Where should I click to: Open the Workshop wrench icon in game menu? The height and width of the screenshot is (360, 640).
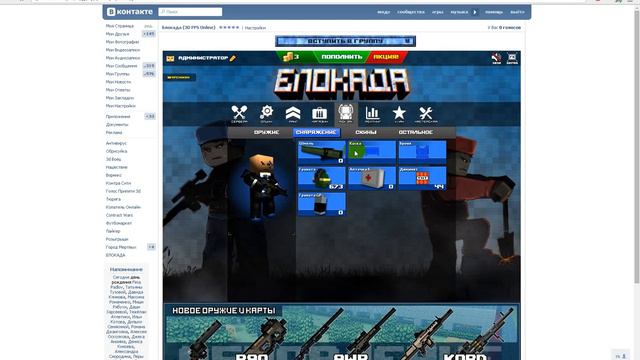click(426, 114)
